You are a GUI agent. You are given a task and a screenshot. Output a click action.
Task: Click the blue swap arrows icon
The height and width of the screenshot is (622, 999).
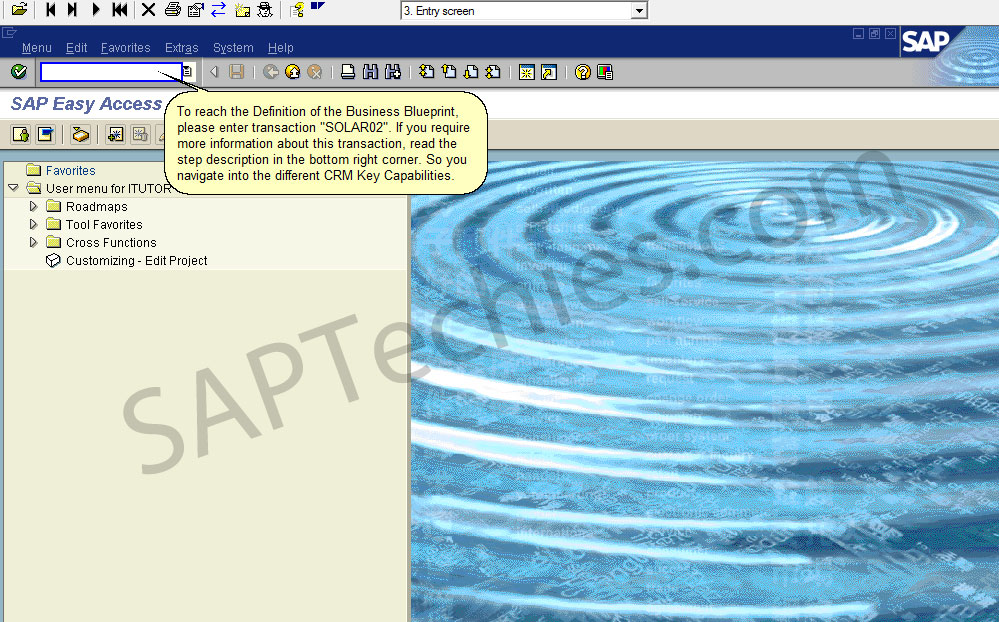pos(219,10)
